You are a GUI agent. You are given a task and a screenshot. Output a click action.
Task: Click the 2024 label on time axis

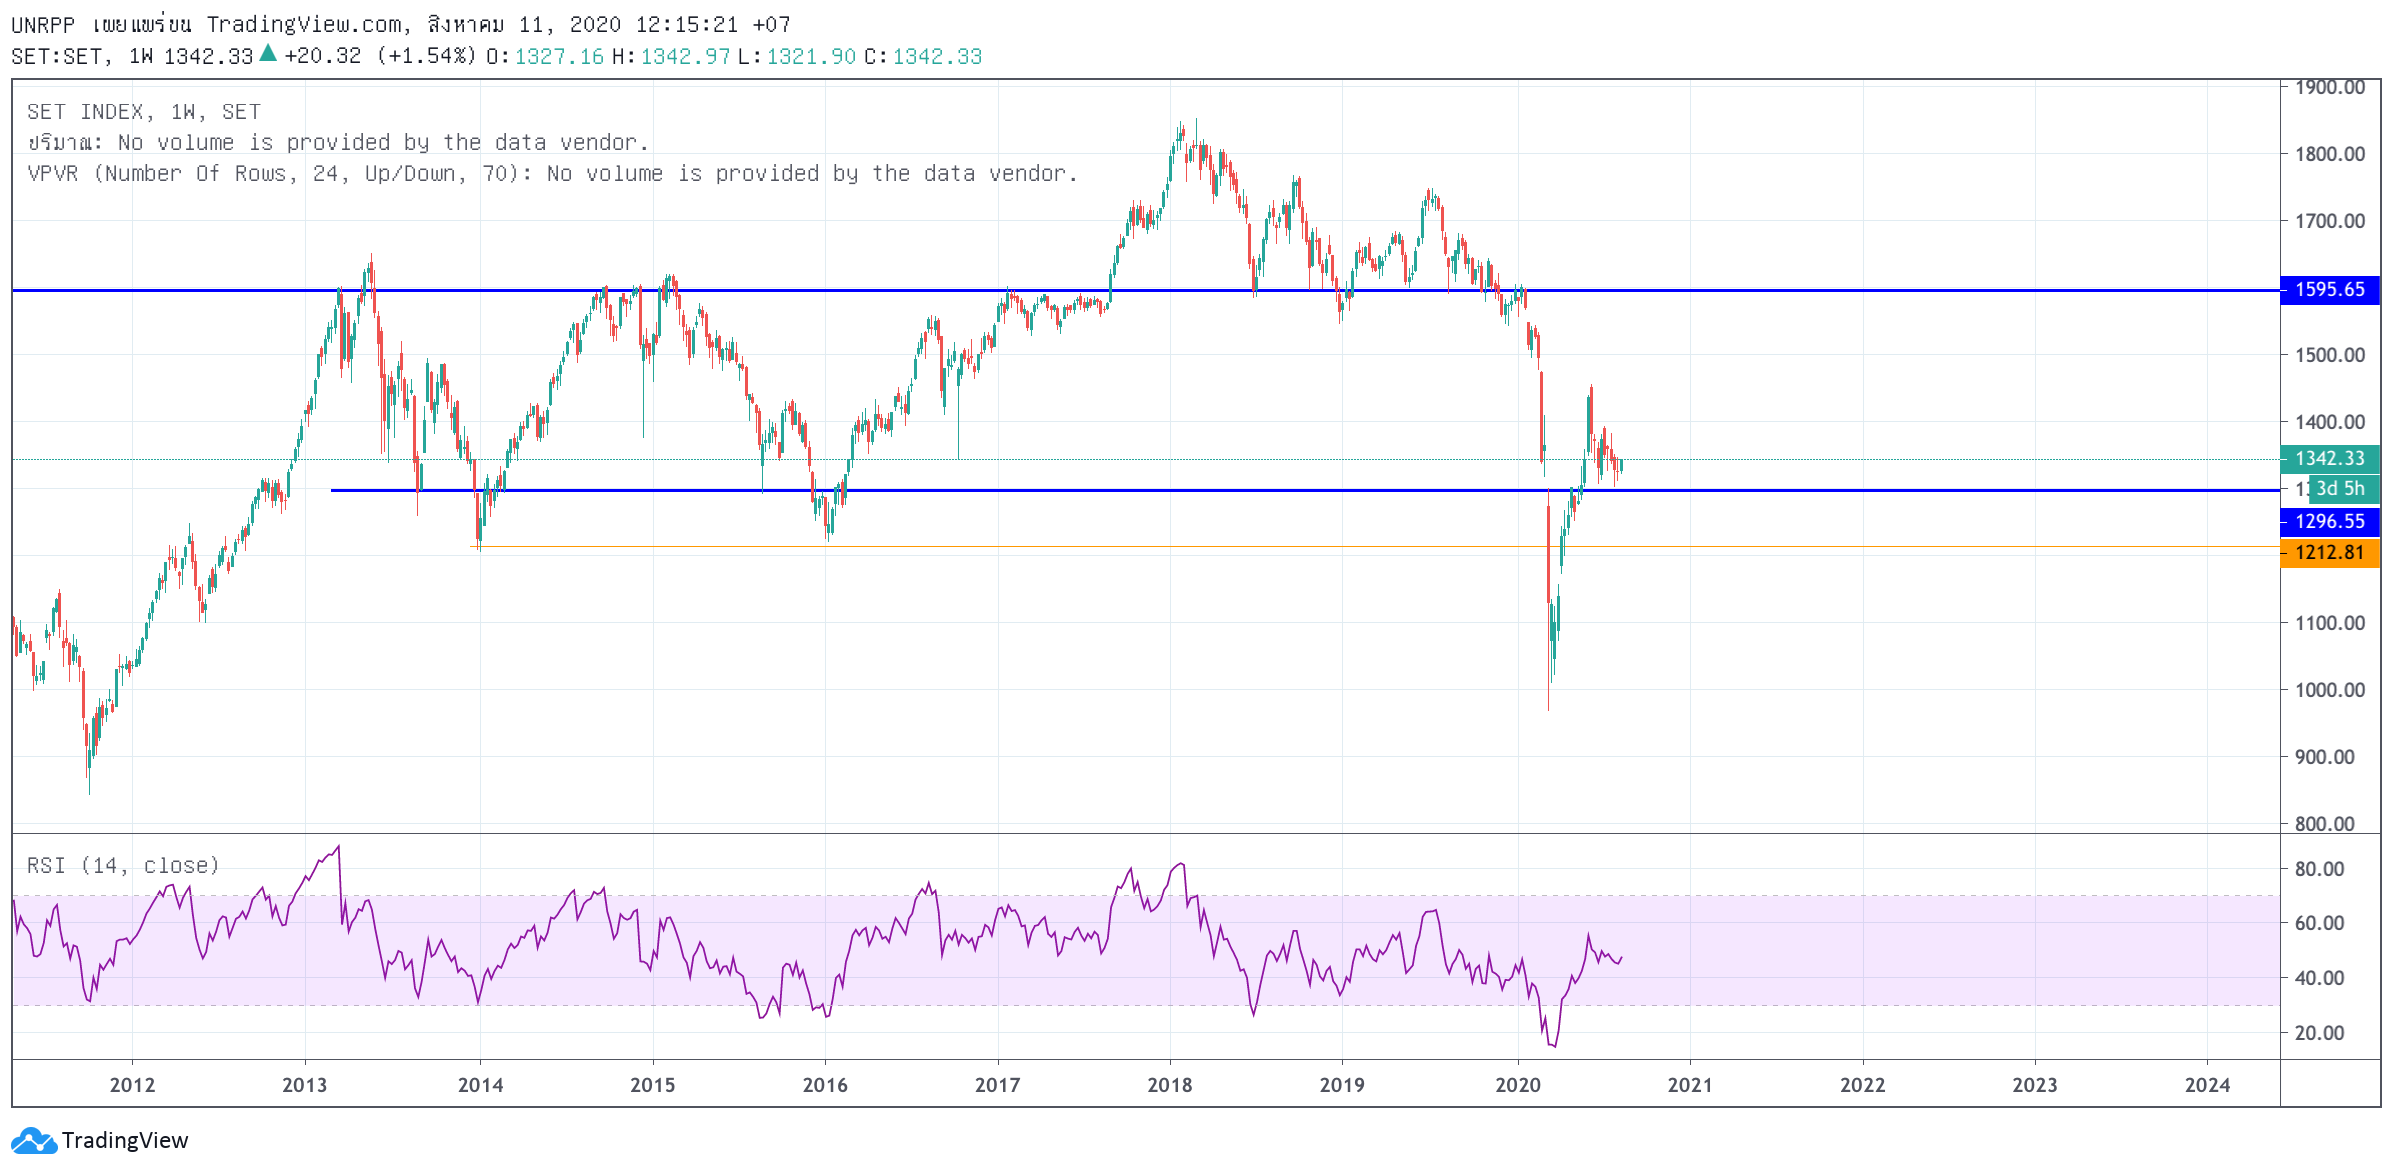pos(2207,1086)
